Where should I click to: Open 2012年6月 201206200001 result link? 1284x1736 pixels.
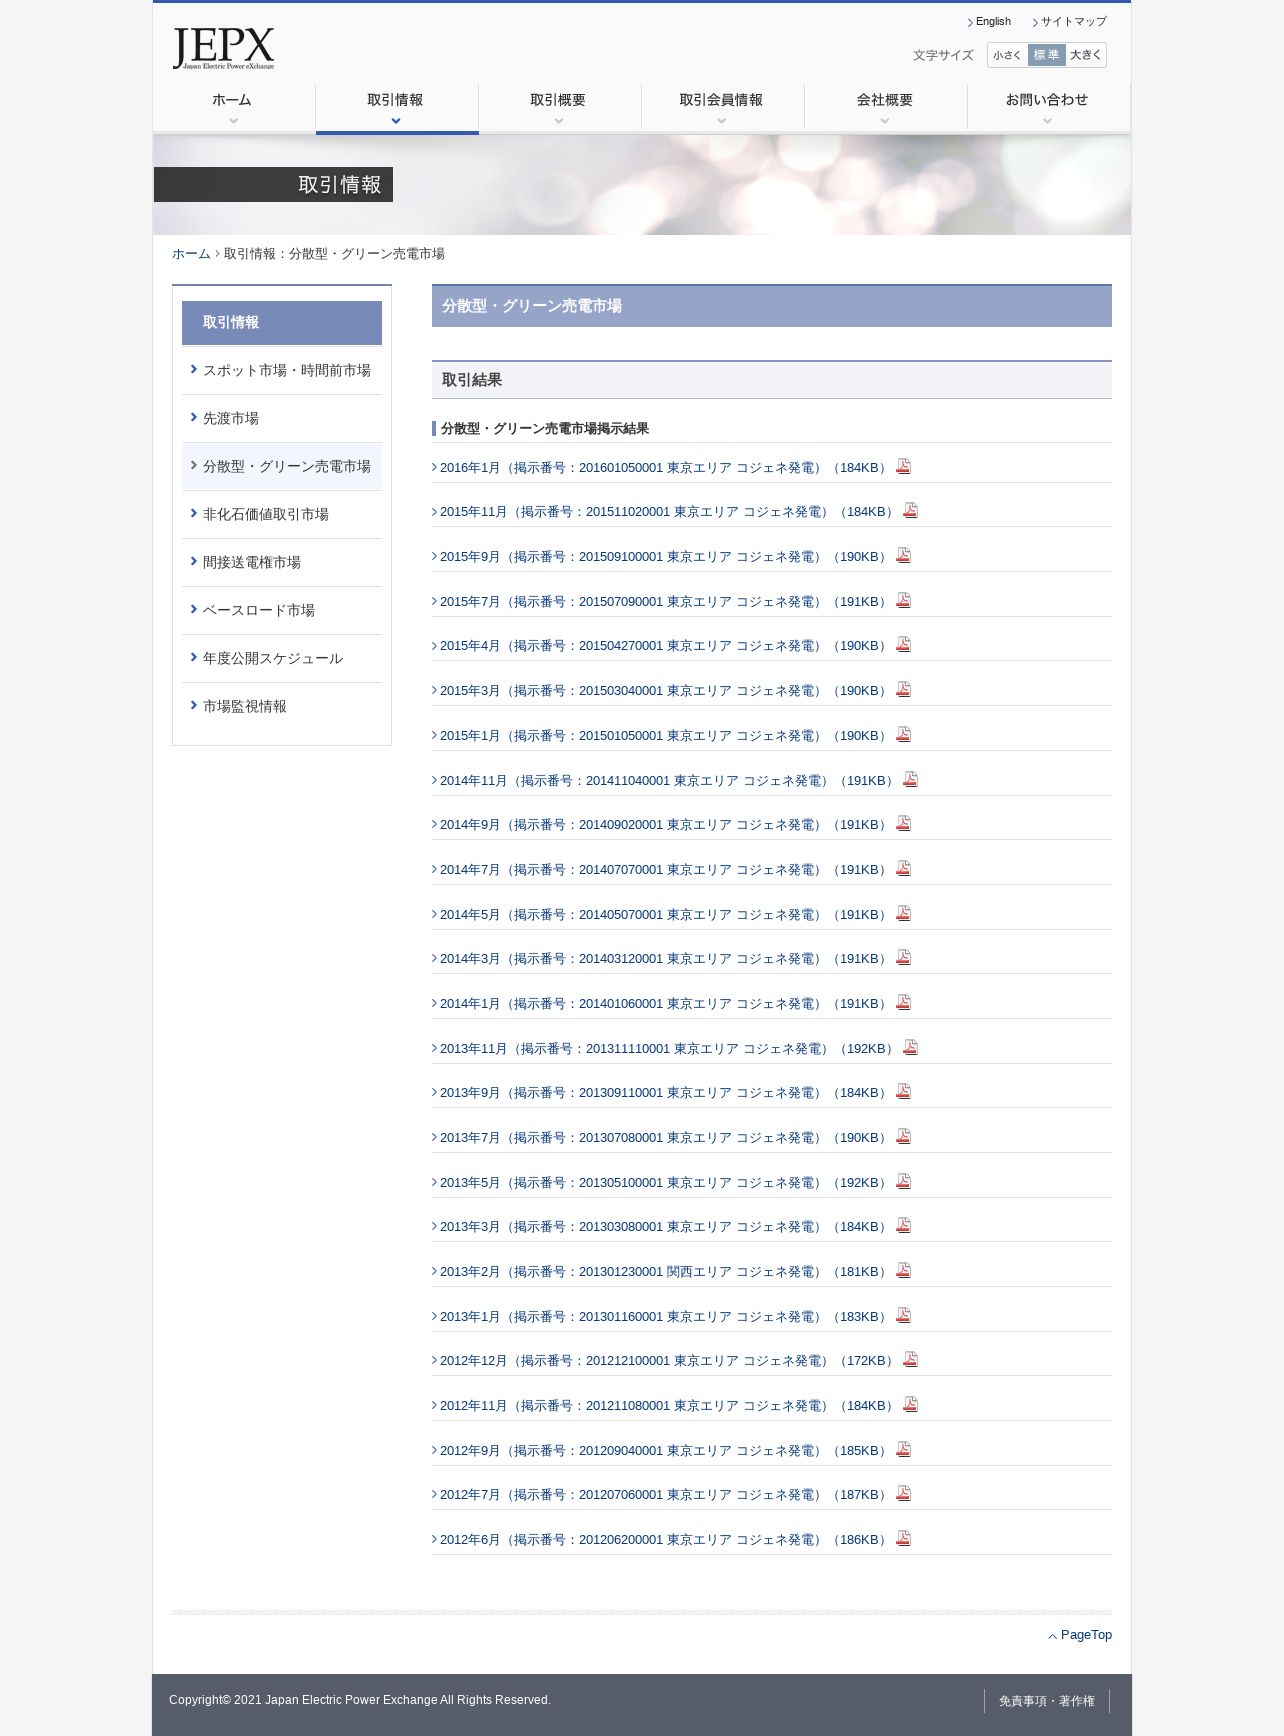coord(665,1540)
